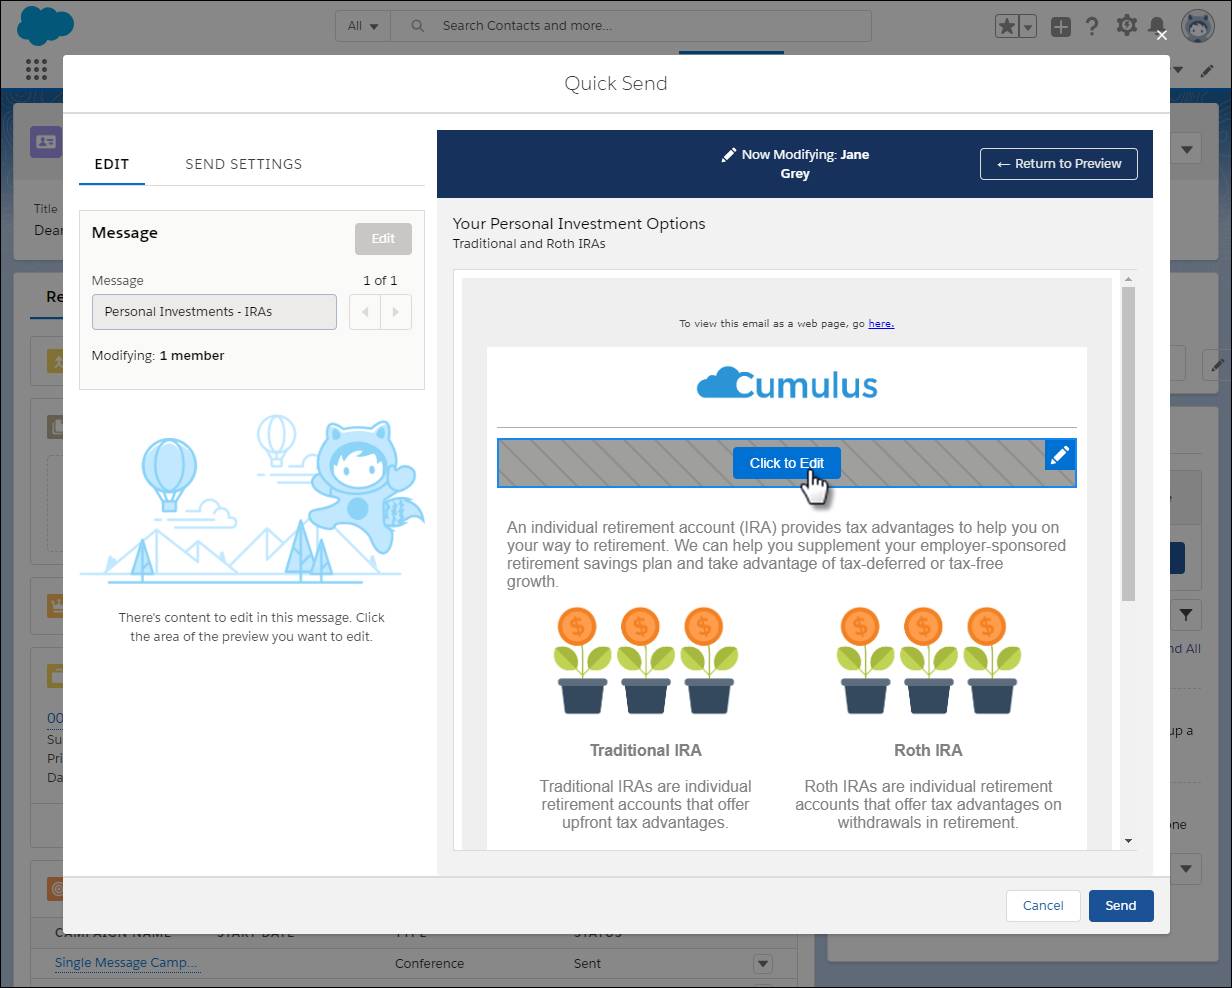Open the All search scope dropdown
Image resolution: width=1232 pixels, height=988 pixels.
click(363, 26)
